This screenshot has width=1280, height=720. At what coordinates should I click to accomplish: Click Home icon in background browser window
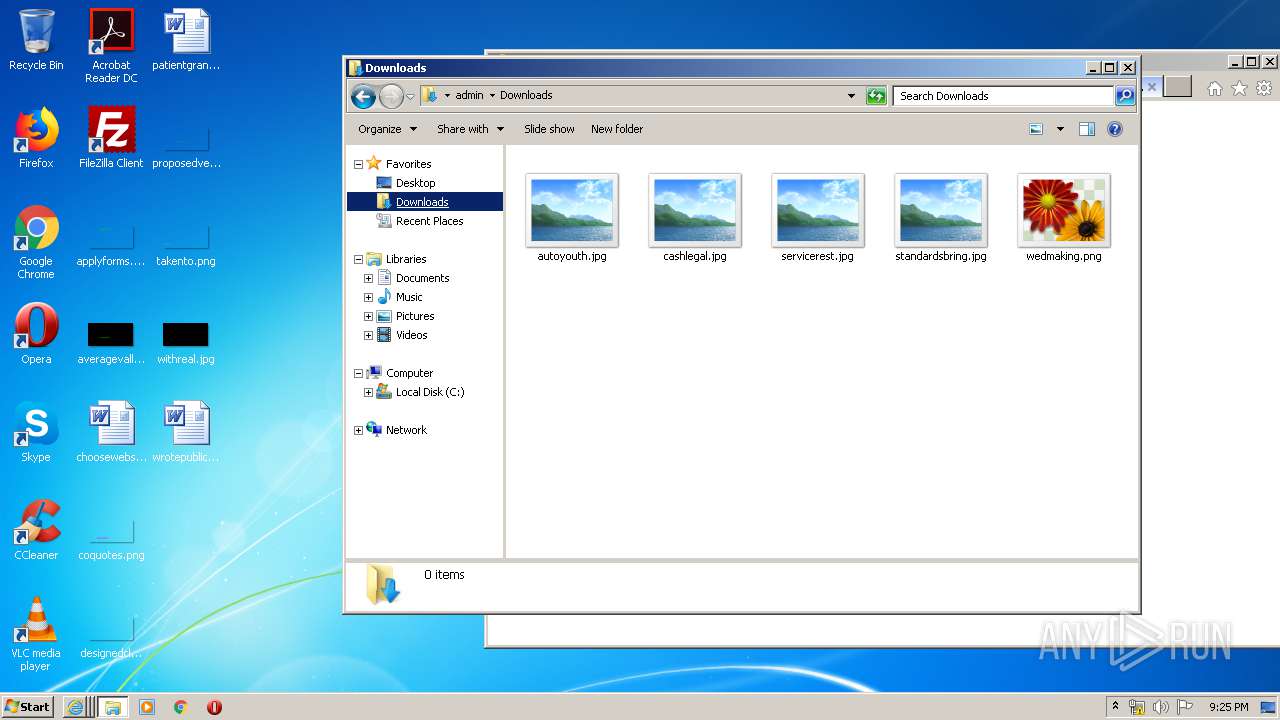click(x=1214, y=88)
